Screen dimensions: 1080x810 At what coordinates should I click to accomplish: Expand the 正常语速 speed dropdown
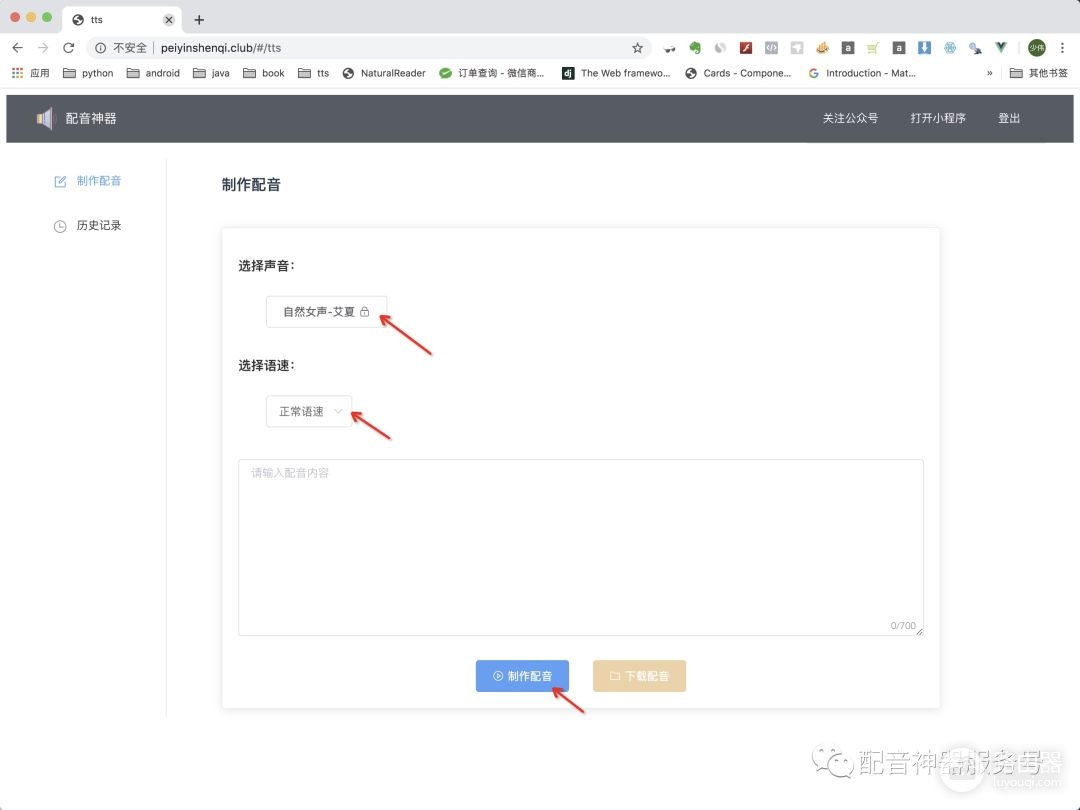(309, 411)
